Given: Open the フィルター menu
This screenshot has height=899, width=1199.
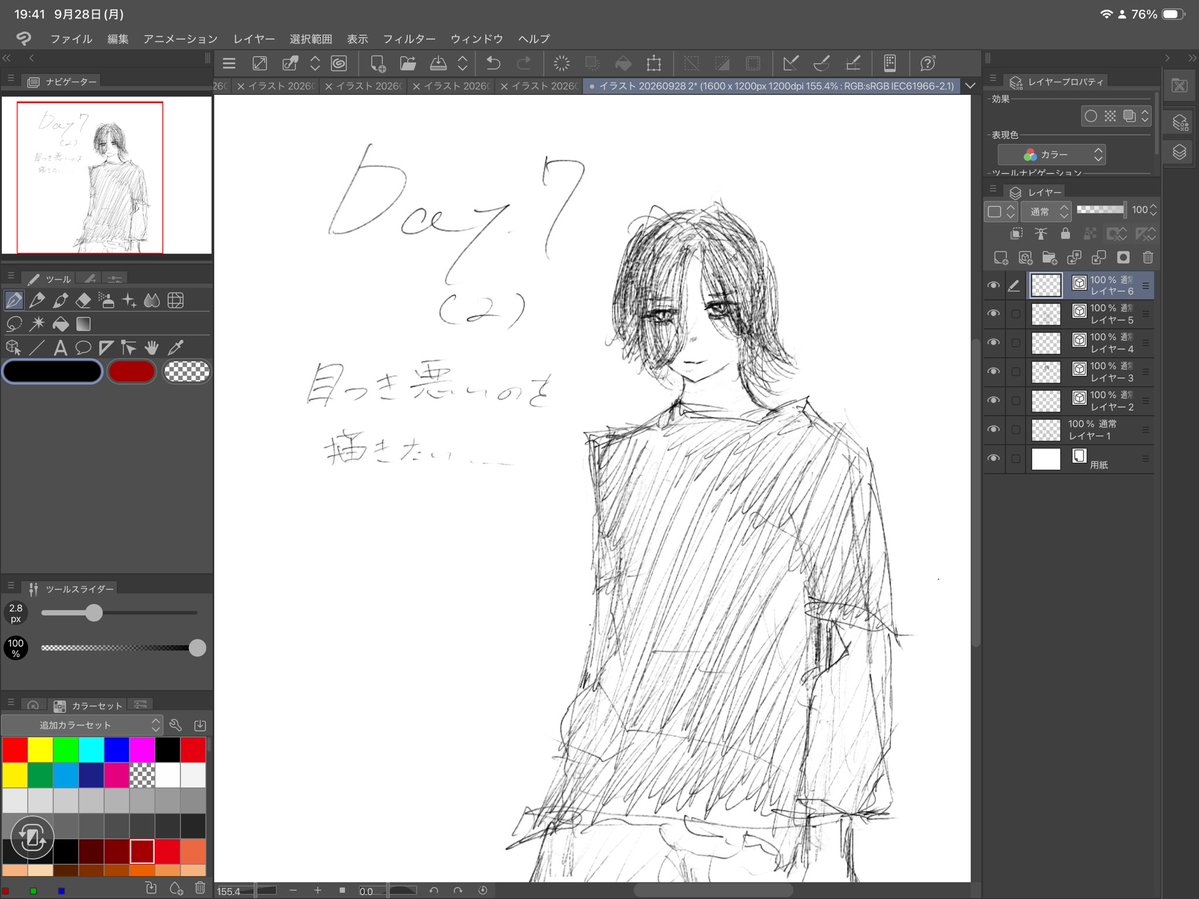Looking at the screenshot, I should coord(409,39).
